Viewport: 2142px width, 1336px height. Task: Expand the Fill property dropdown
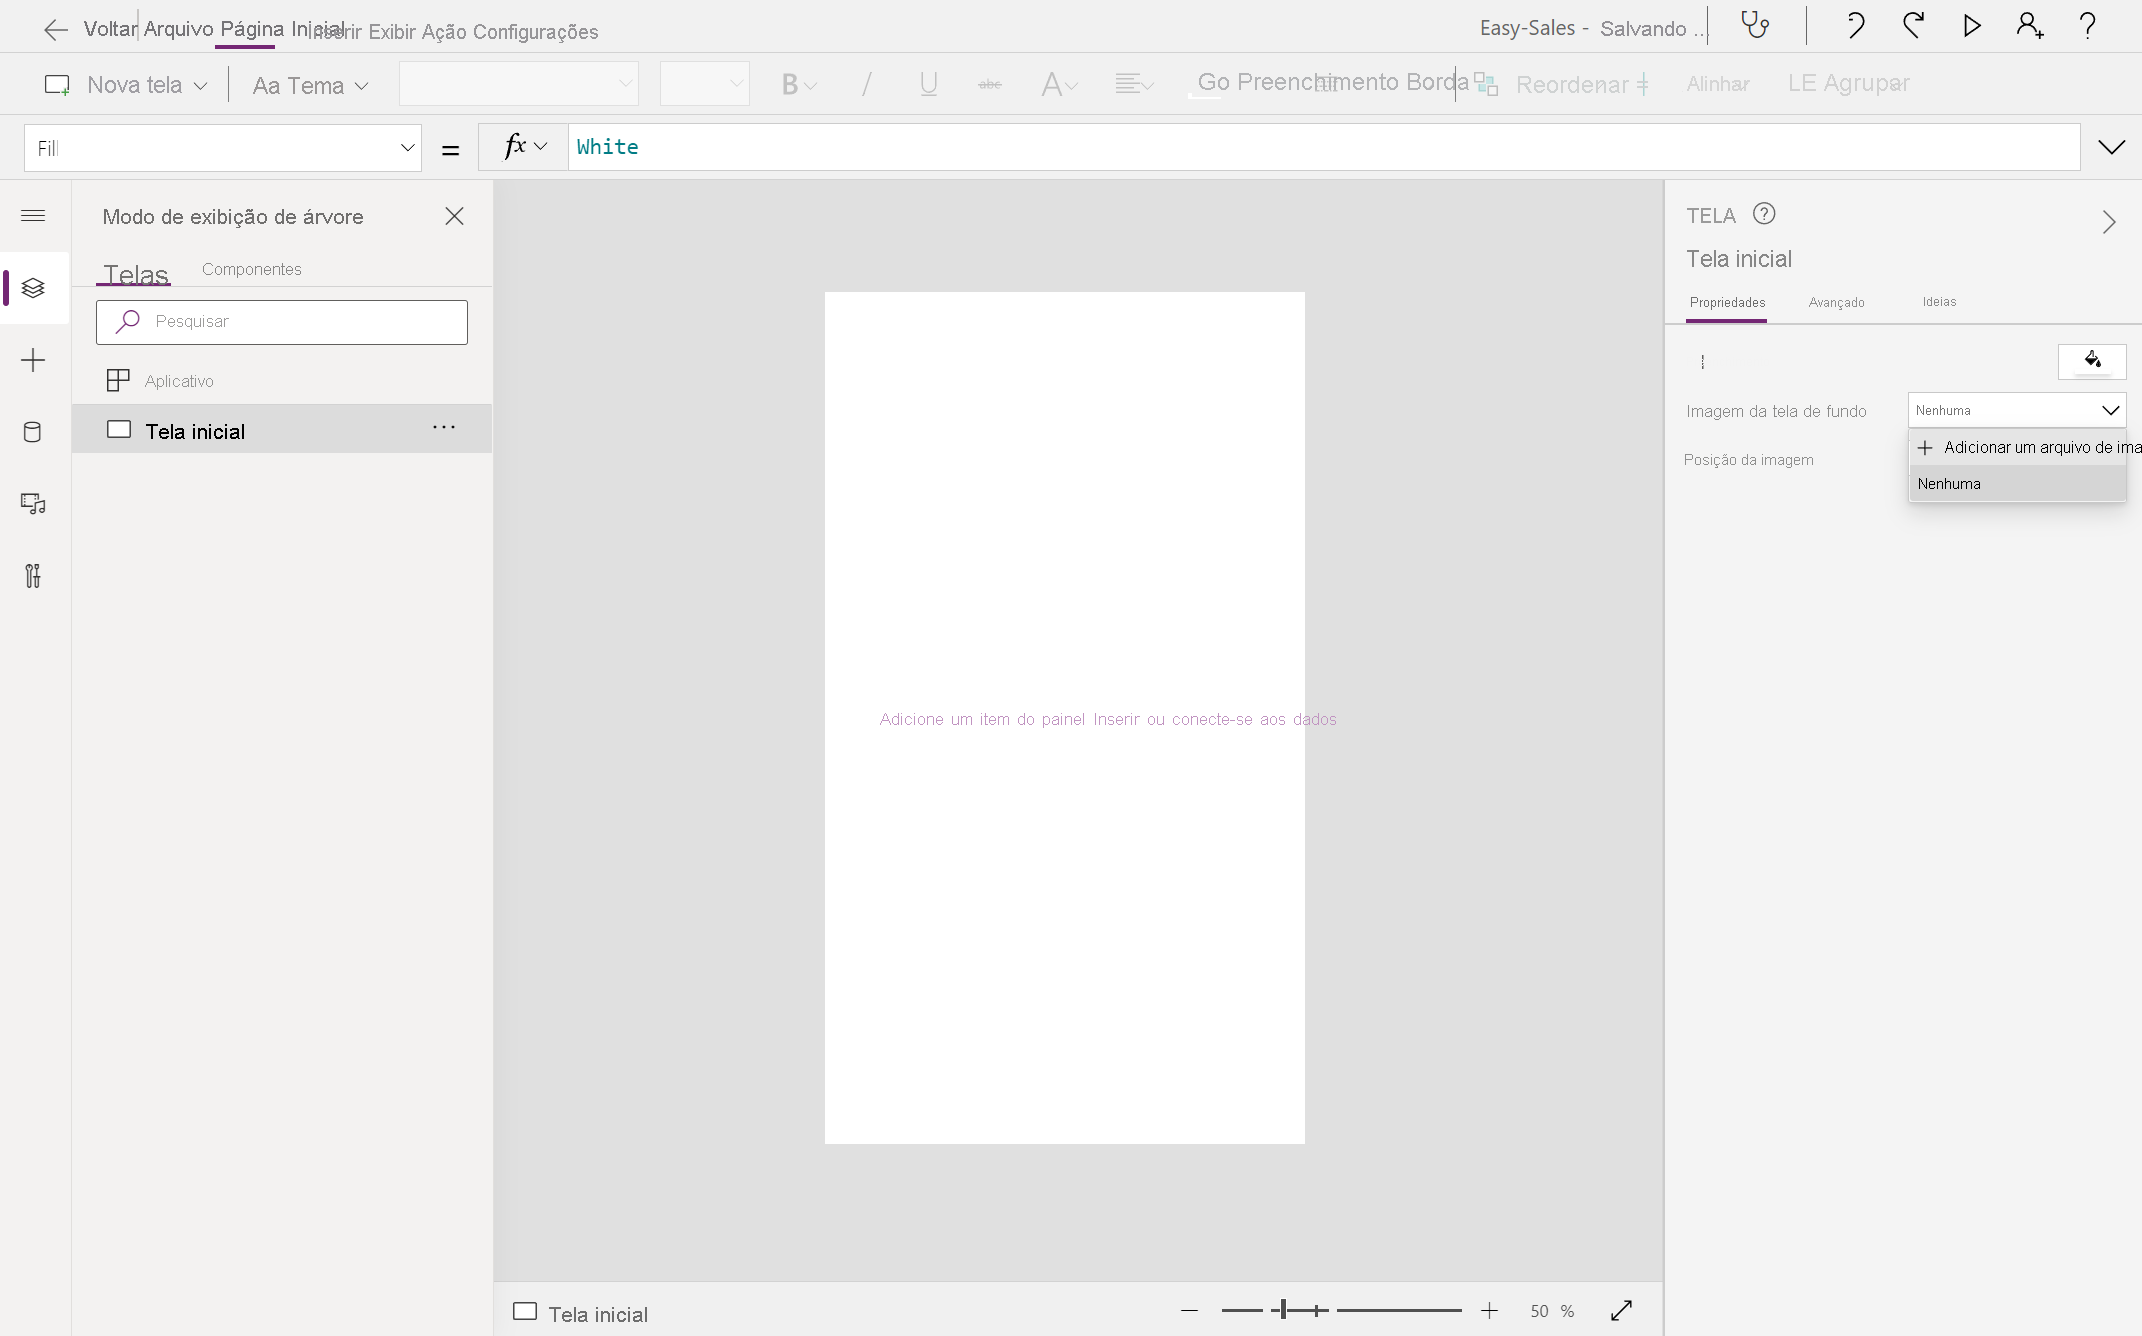point(407,148)
